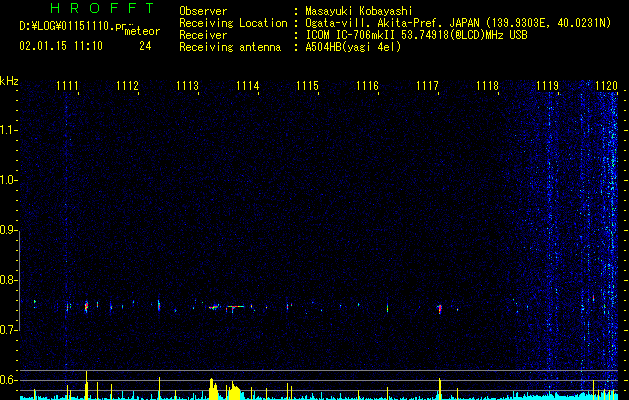The image size is (629, 400).
Task: Click the 1114 time tick label
Action: [x=248, y=86]
